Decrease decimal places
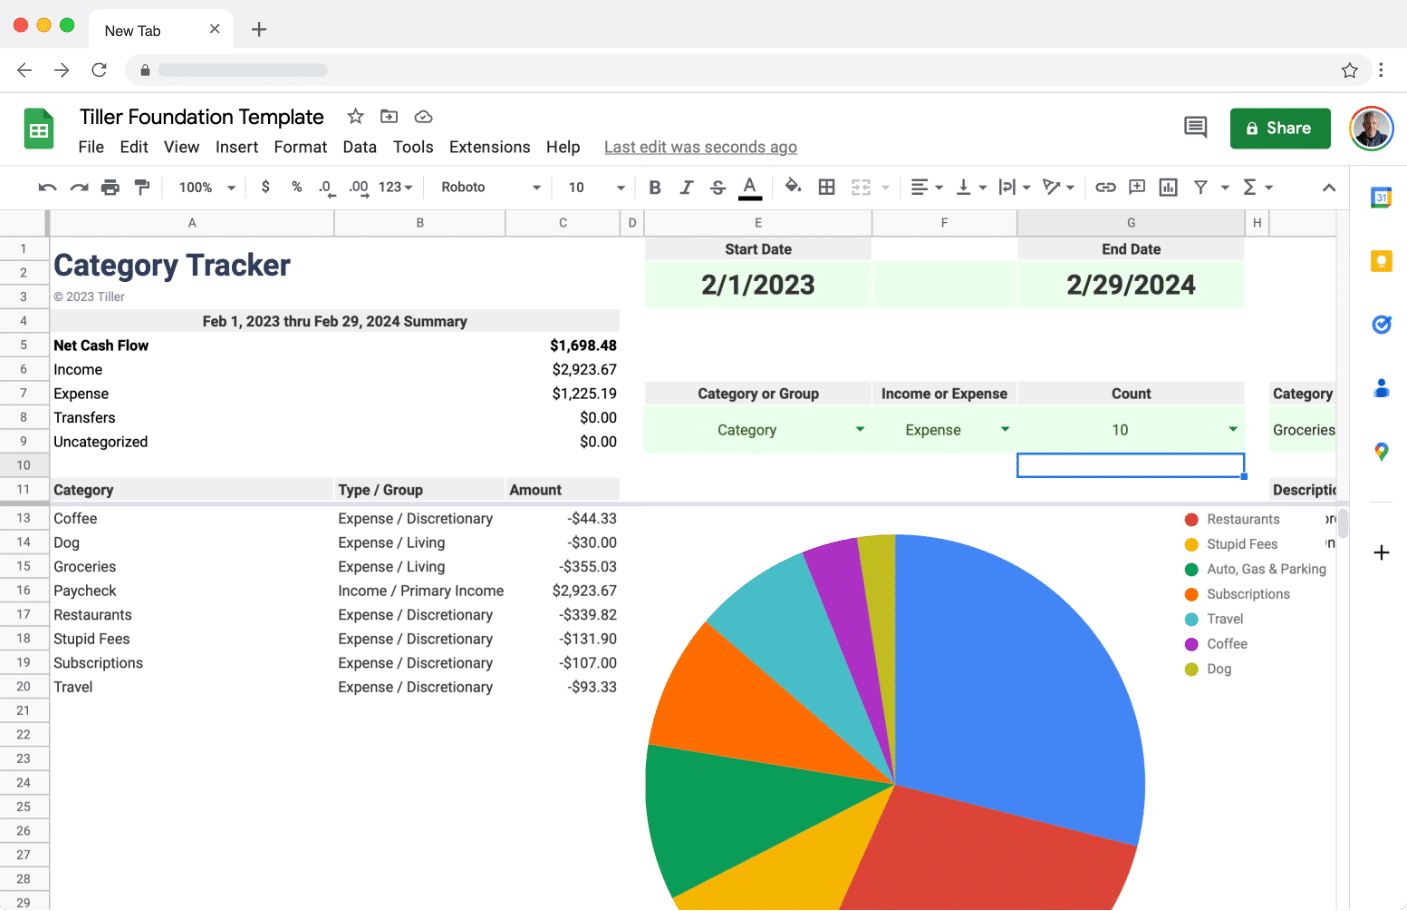 pyautogui.click(x=326, y=187)
